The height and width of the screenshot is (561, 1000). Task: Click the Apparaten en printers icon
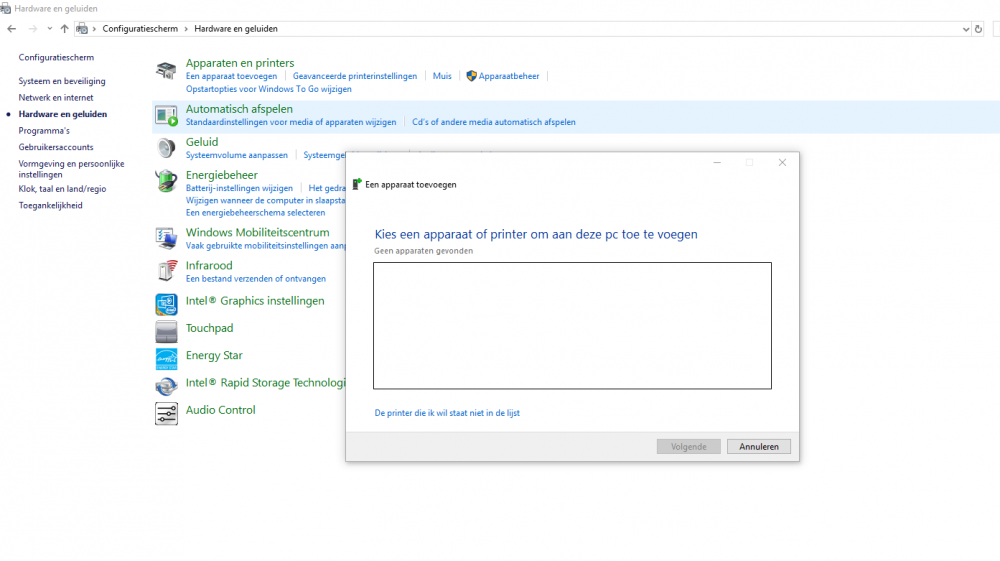click(x=166, y=70)
